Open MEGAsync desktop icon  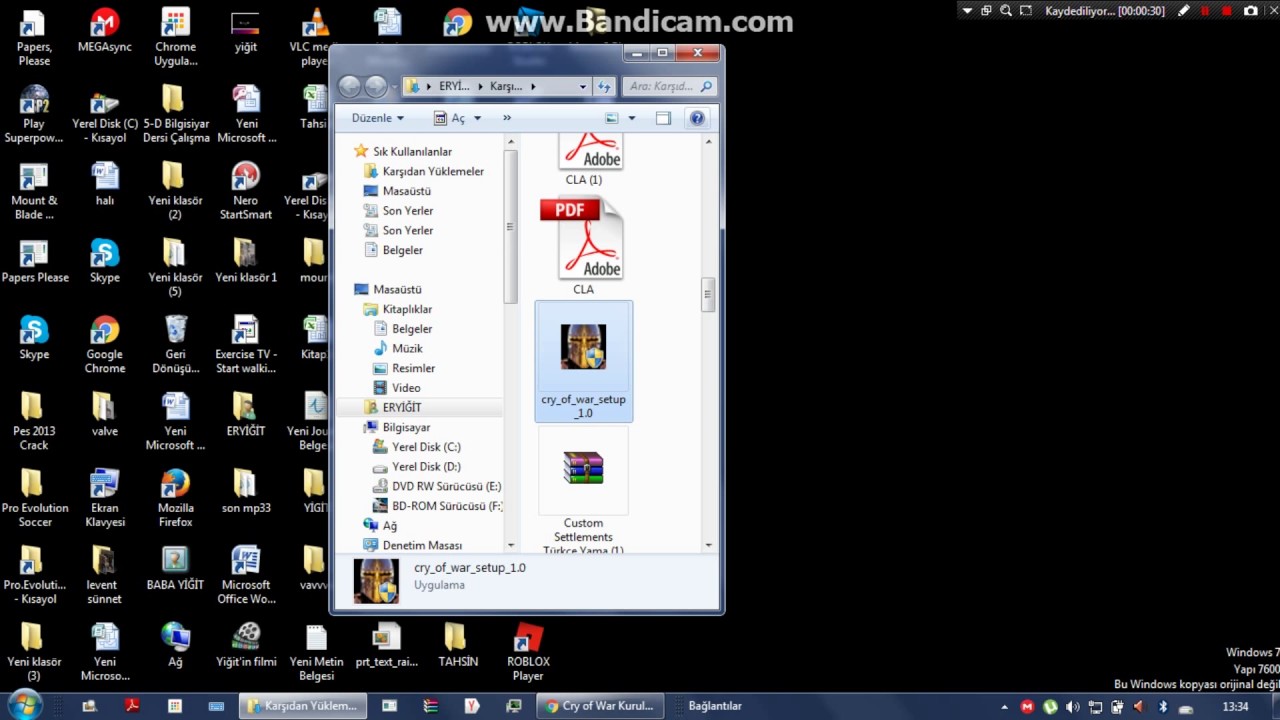[105, 30]
